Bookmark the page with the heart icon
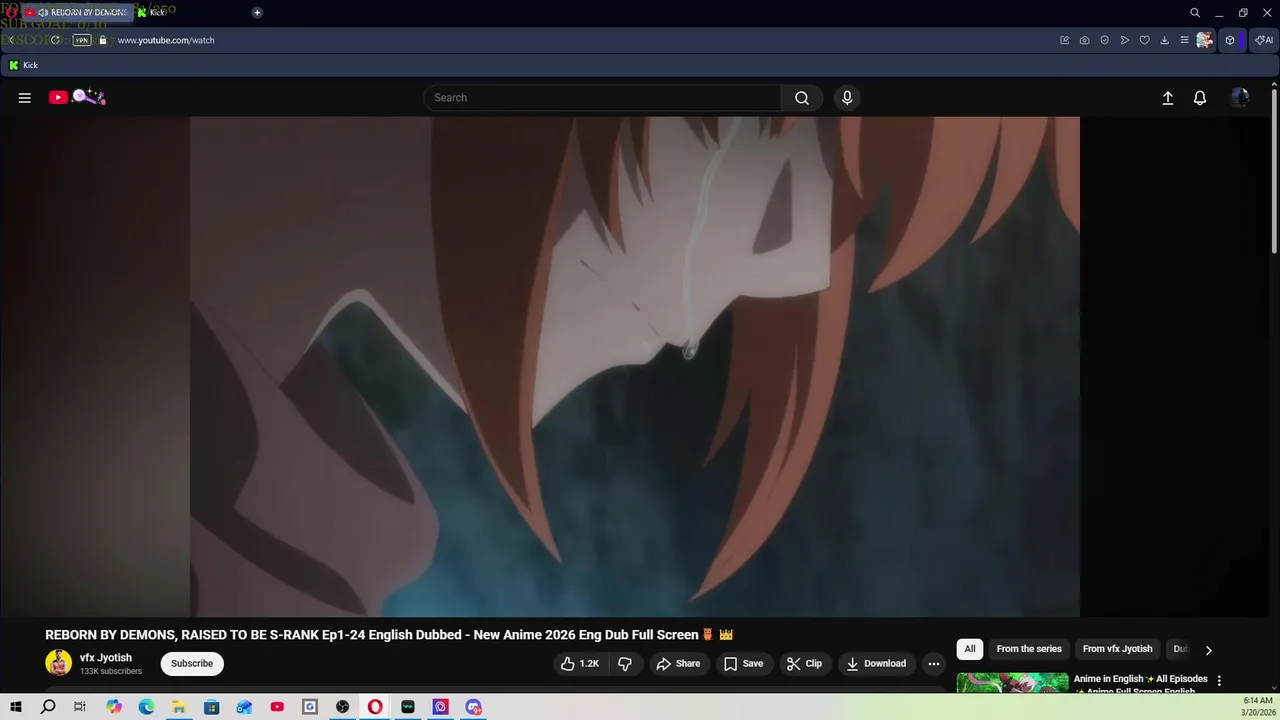1280x720 pixels. point(1145,40)
